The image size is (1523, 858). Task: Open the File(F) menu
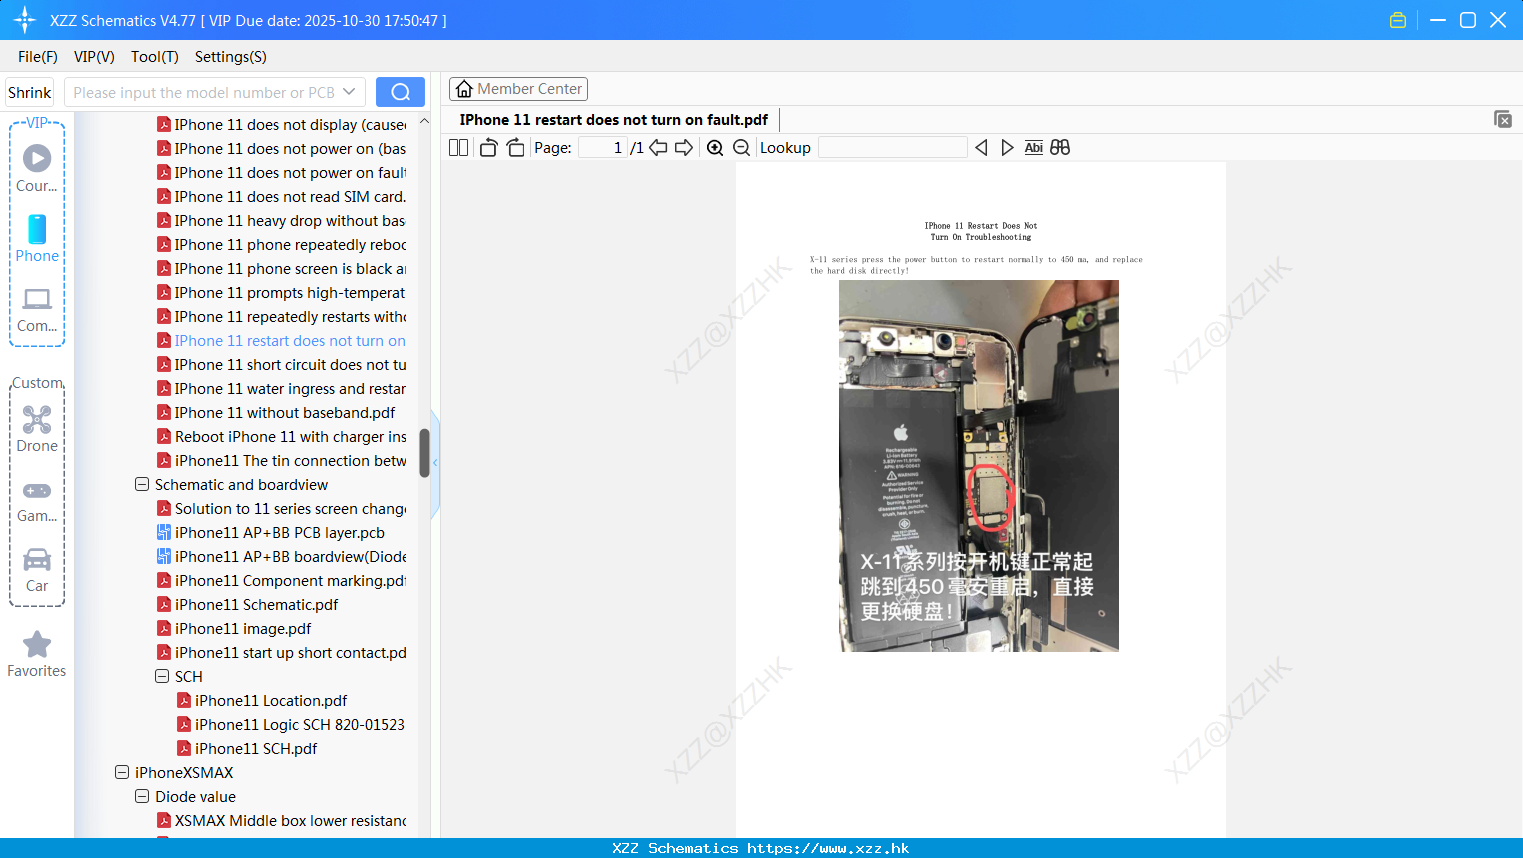(x=38, y=57)
